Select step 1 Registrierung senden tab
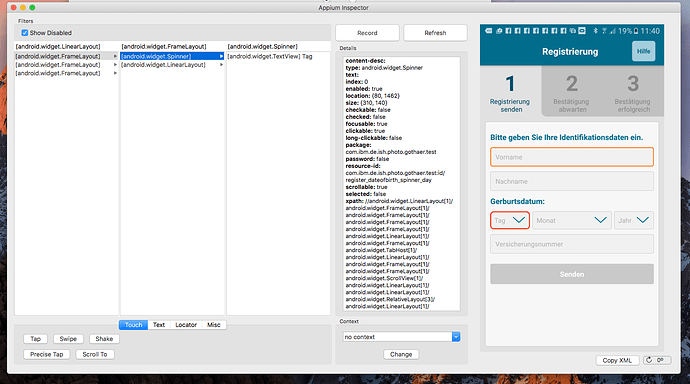690x384 pixels. point(510,91)
